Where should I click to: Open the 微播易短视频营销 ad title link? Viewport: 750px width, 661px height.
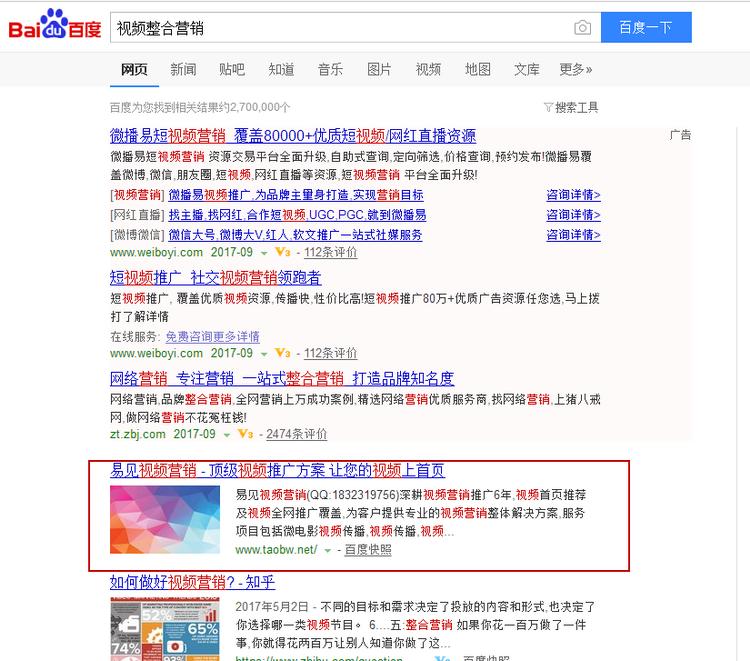pyautogui.click(x=293, y=136)
